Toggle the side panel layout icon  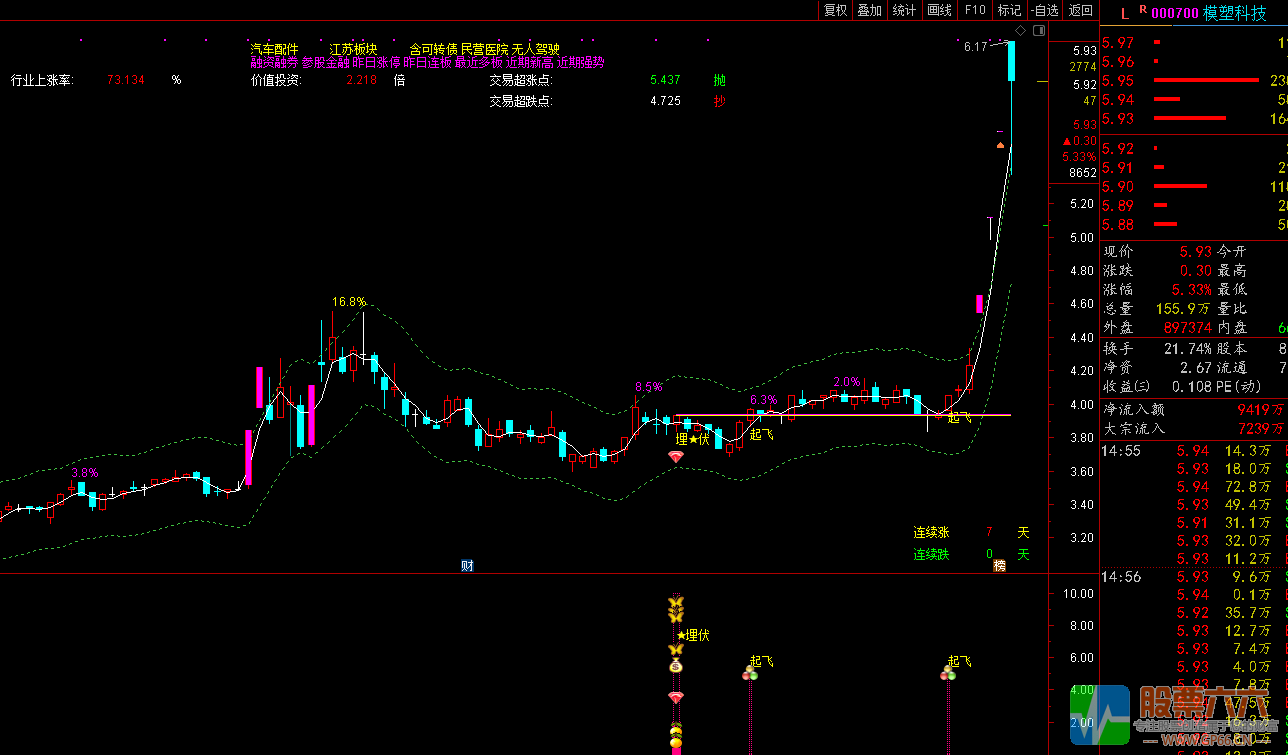(x=1038, y=30)
